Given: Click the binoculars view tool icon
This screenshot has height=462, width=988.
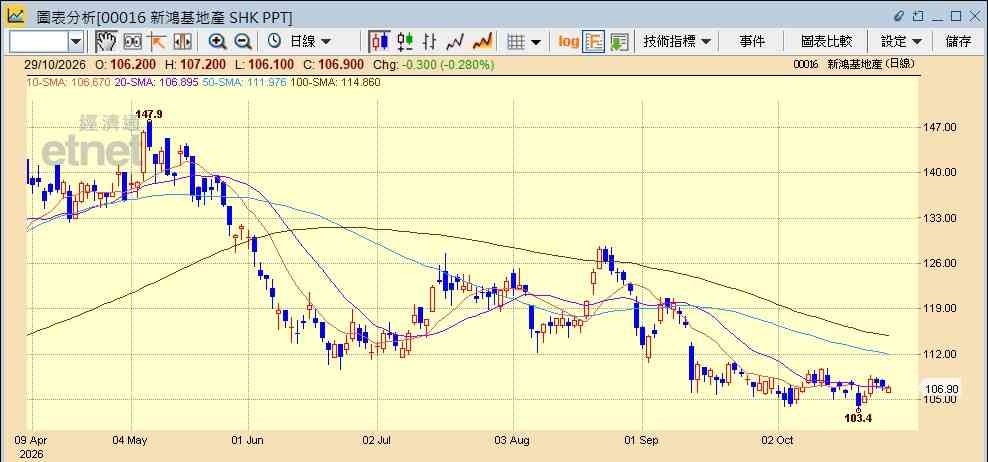Looking at the screenshot, I should [x=132, y=42].
